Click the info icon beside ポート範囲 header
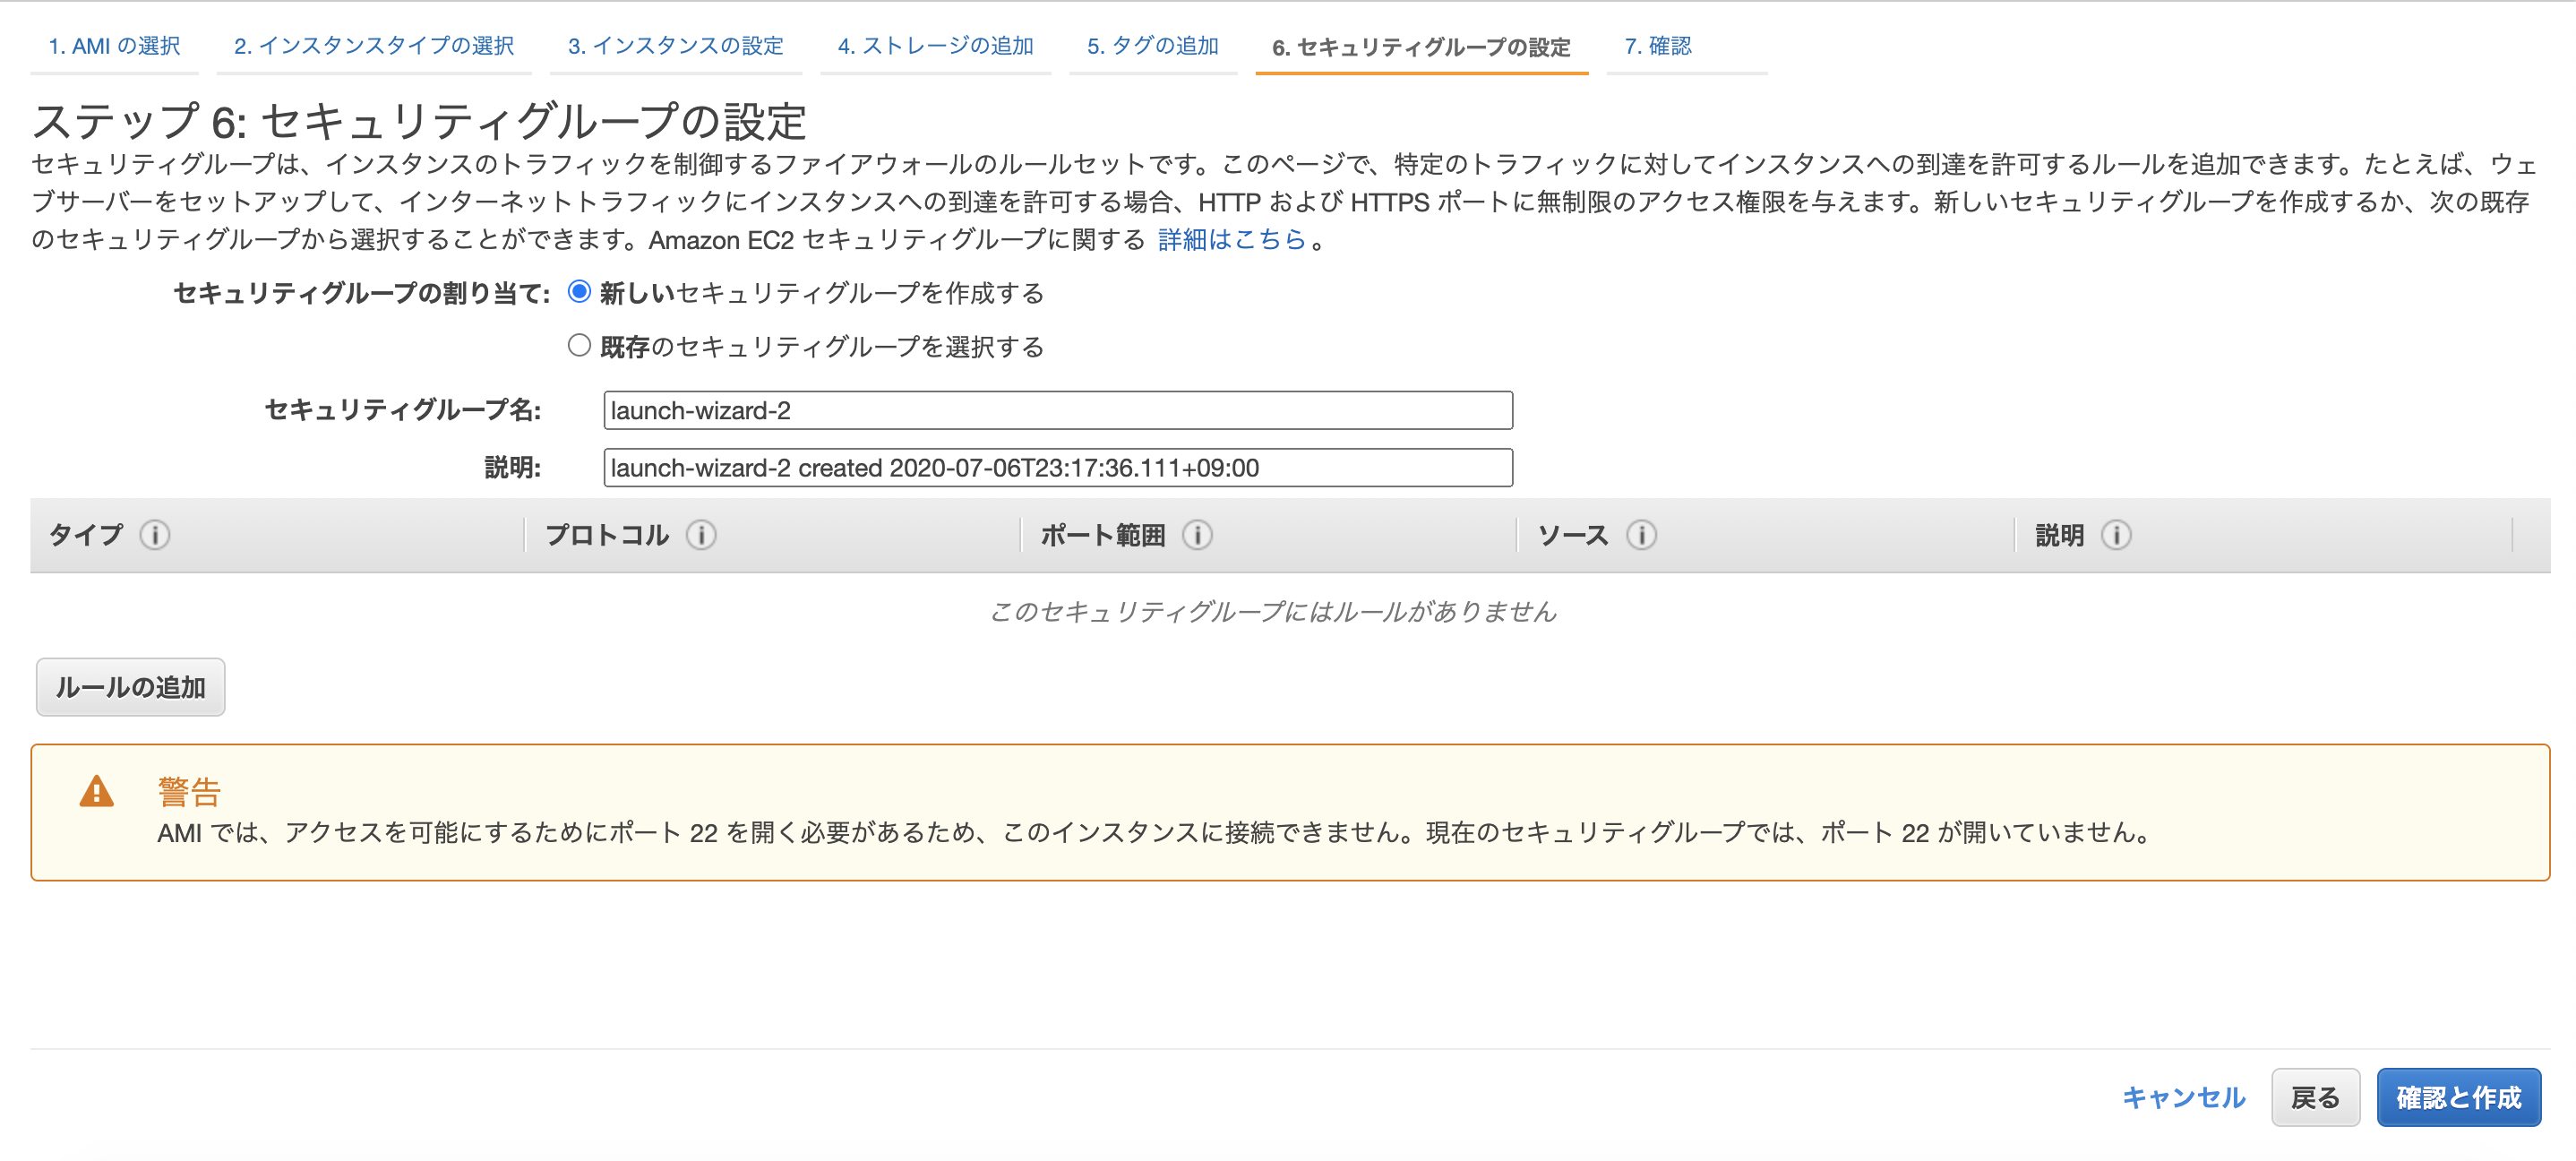This screenshot has height=1161, width=2576. pos(1197,535)
